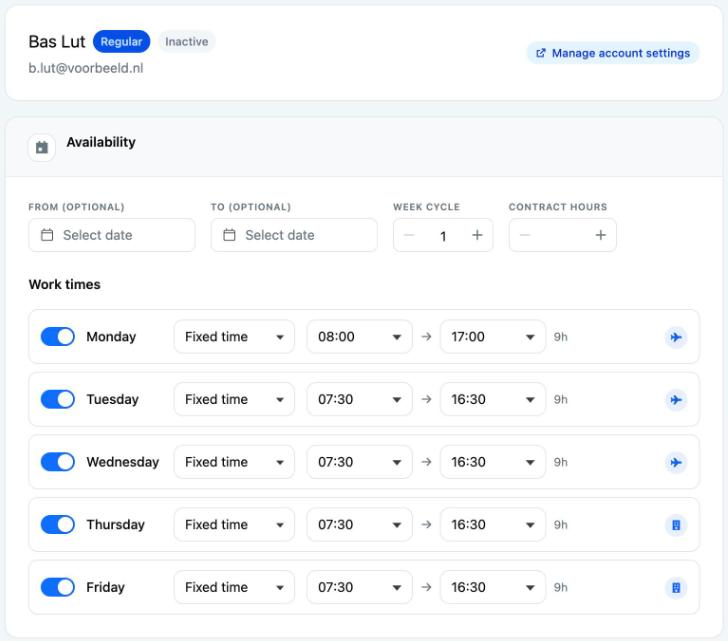Open Thursday's 07:30 start time dropdown
Viewport: 728px width, 641px height.
click(x=359, y=524)
